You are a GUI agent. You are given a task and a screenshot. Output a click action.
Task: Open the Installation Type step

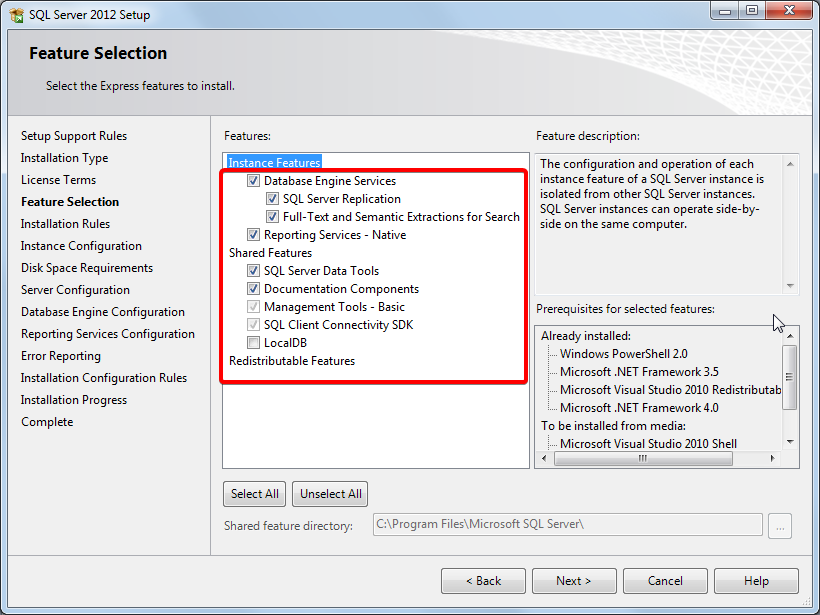point(64,158)
